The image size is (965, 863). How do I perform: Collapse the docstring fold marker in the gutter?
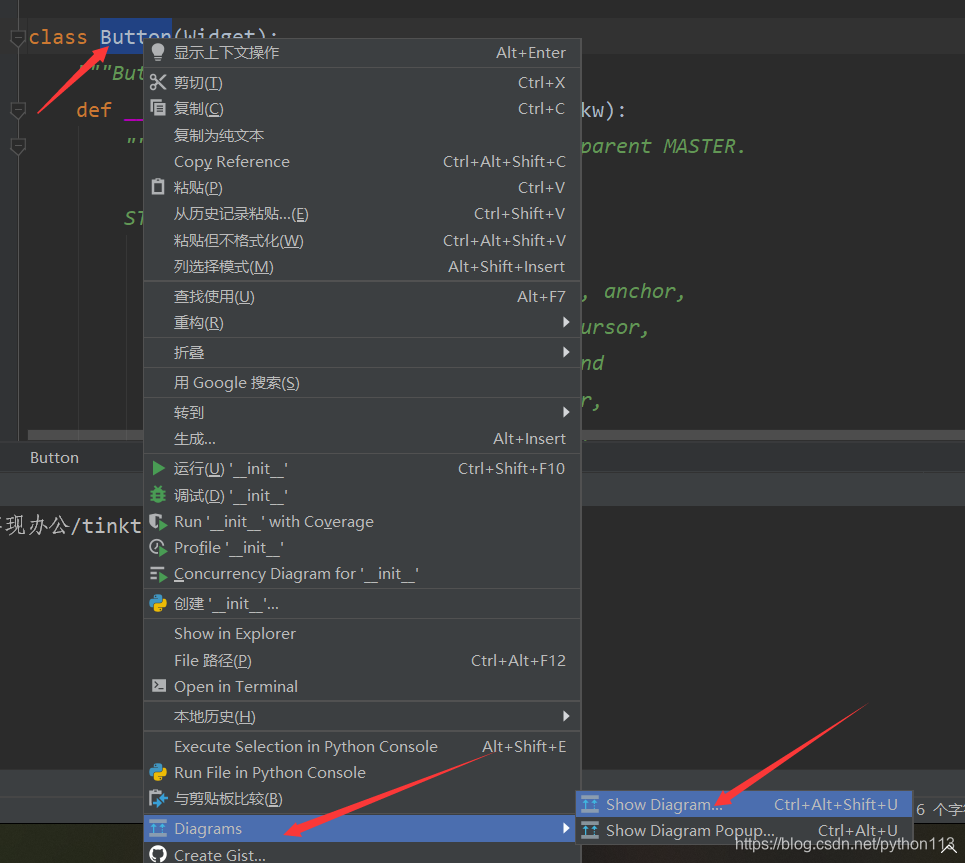click(18, 147)
